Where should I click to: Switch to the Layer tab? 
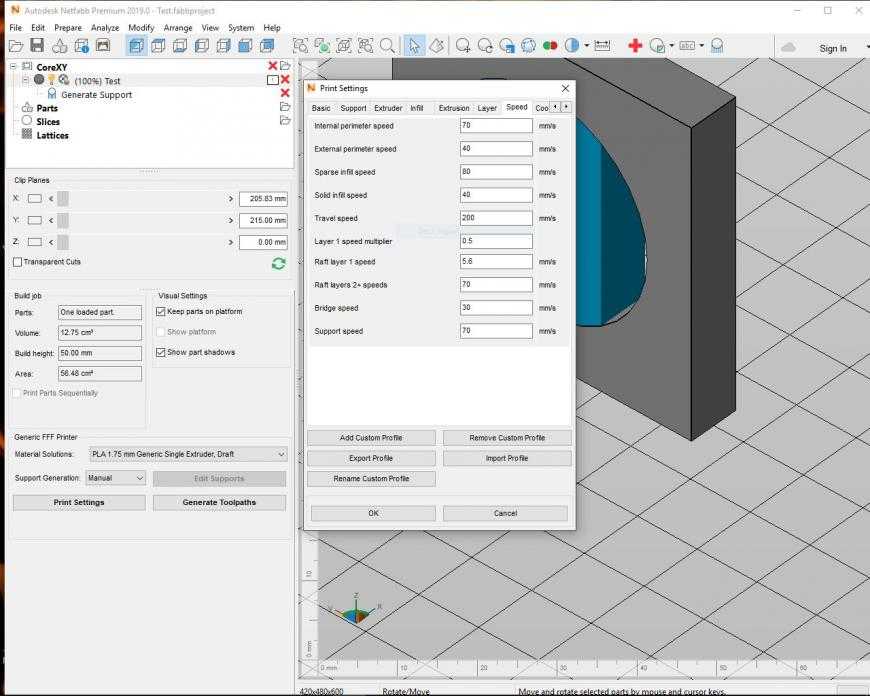487,108
